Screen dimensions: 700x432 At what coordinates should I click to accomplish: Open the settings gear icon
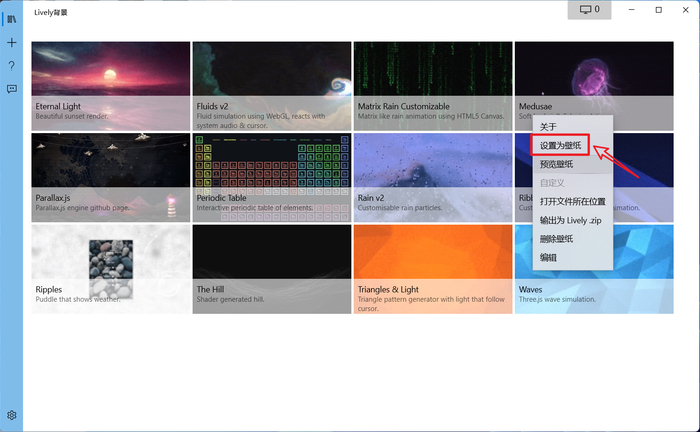pyautogui.click(x=11, y=415)
